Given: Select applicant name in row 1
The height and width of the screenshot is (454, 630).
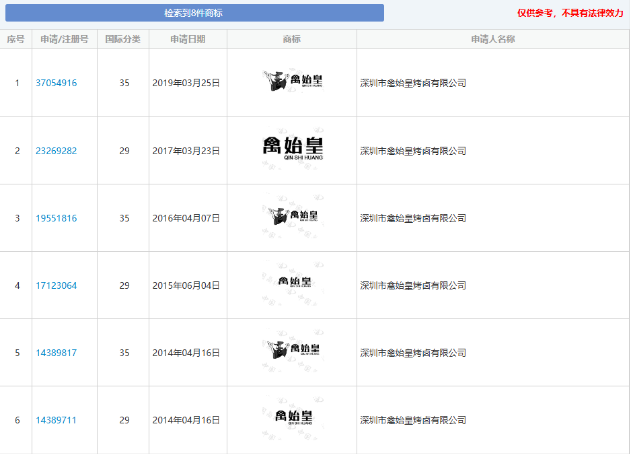Looking at the screenshot, I should point(413,83).
